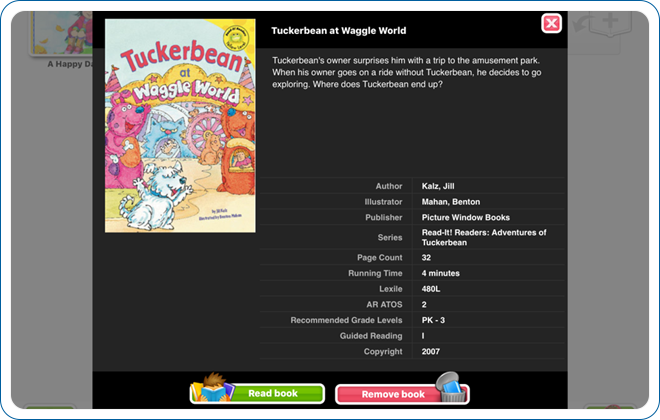This screenshot has width=660, height=420.
Task: Click the illustrator value Mahan, Benton
Action: [451, 202]
